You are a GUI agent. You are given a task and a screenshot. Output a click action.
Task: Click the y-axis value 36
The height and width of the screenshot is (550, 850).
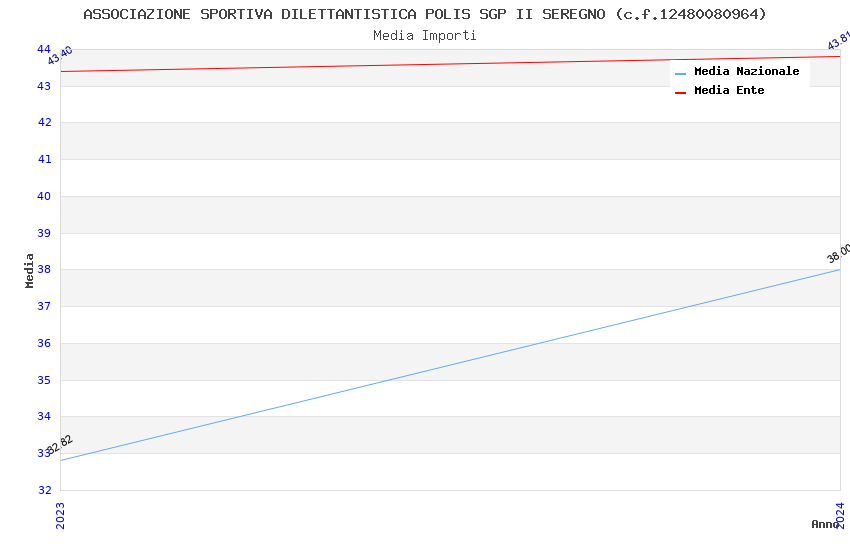pyautogui.click(x=44, y=343)
